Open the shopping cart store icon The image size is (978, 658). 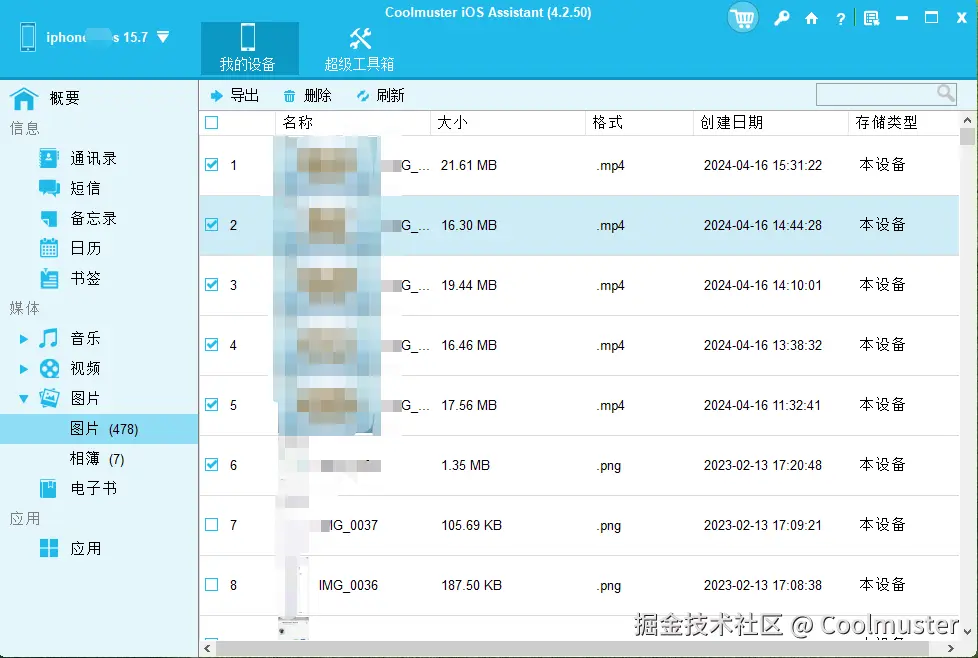tap(742, 18)
